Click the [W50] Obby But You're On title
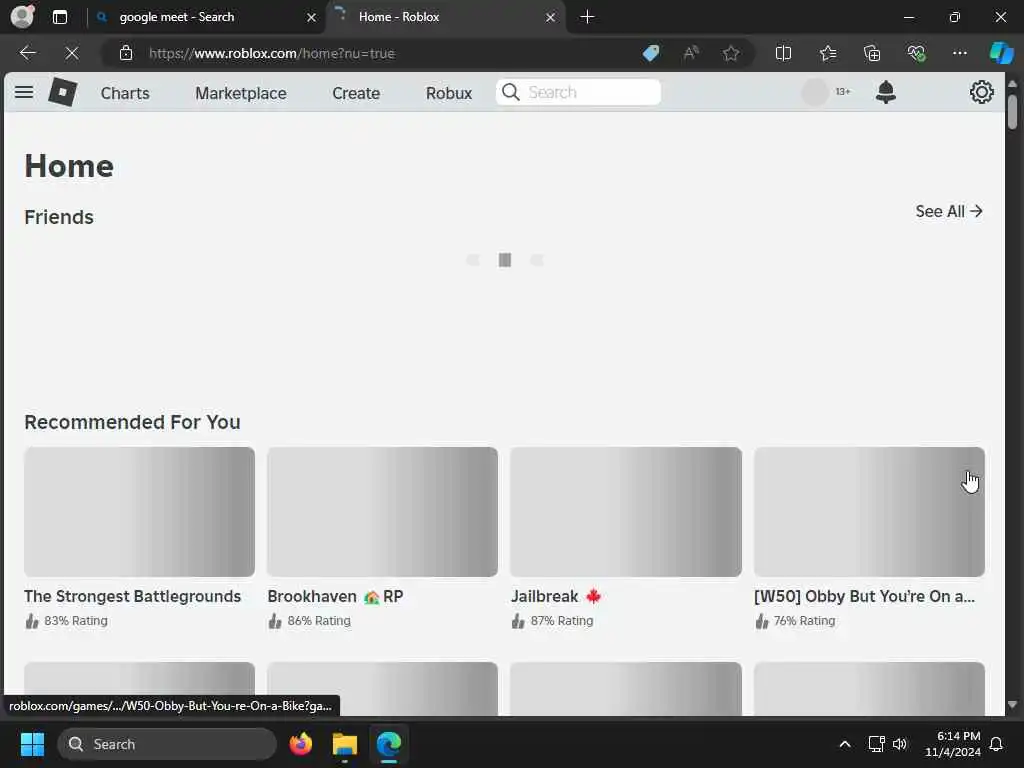Image resolution: width=1024 pixels, height=768 pixels. pyautogui.click(x=864, y=596)
